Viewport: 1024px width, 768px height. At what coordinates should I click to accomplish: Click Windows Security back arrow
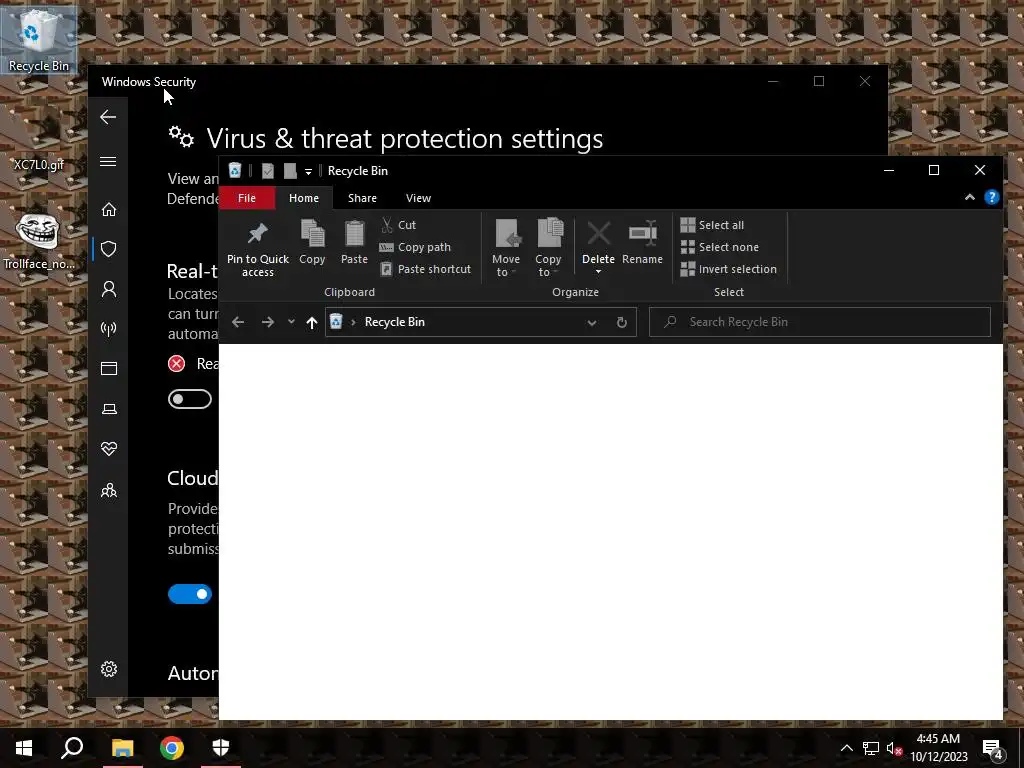point(108,117)
